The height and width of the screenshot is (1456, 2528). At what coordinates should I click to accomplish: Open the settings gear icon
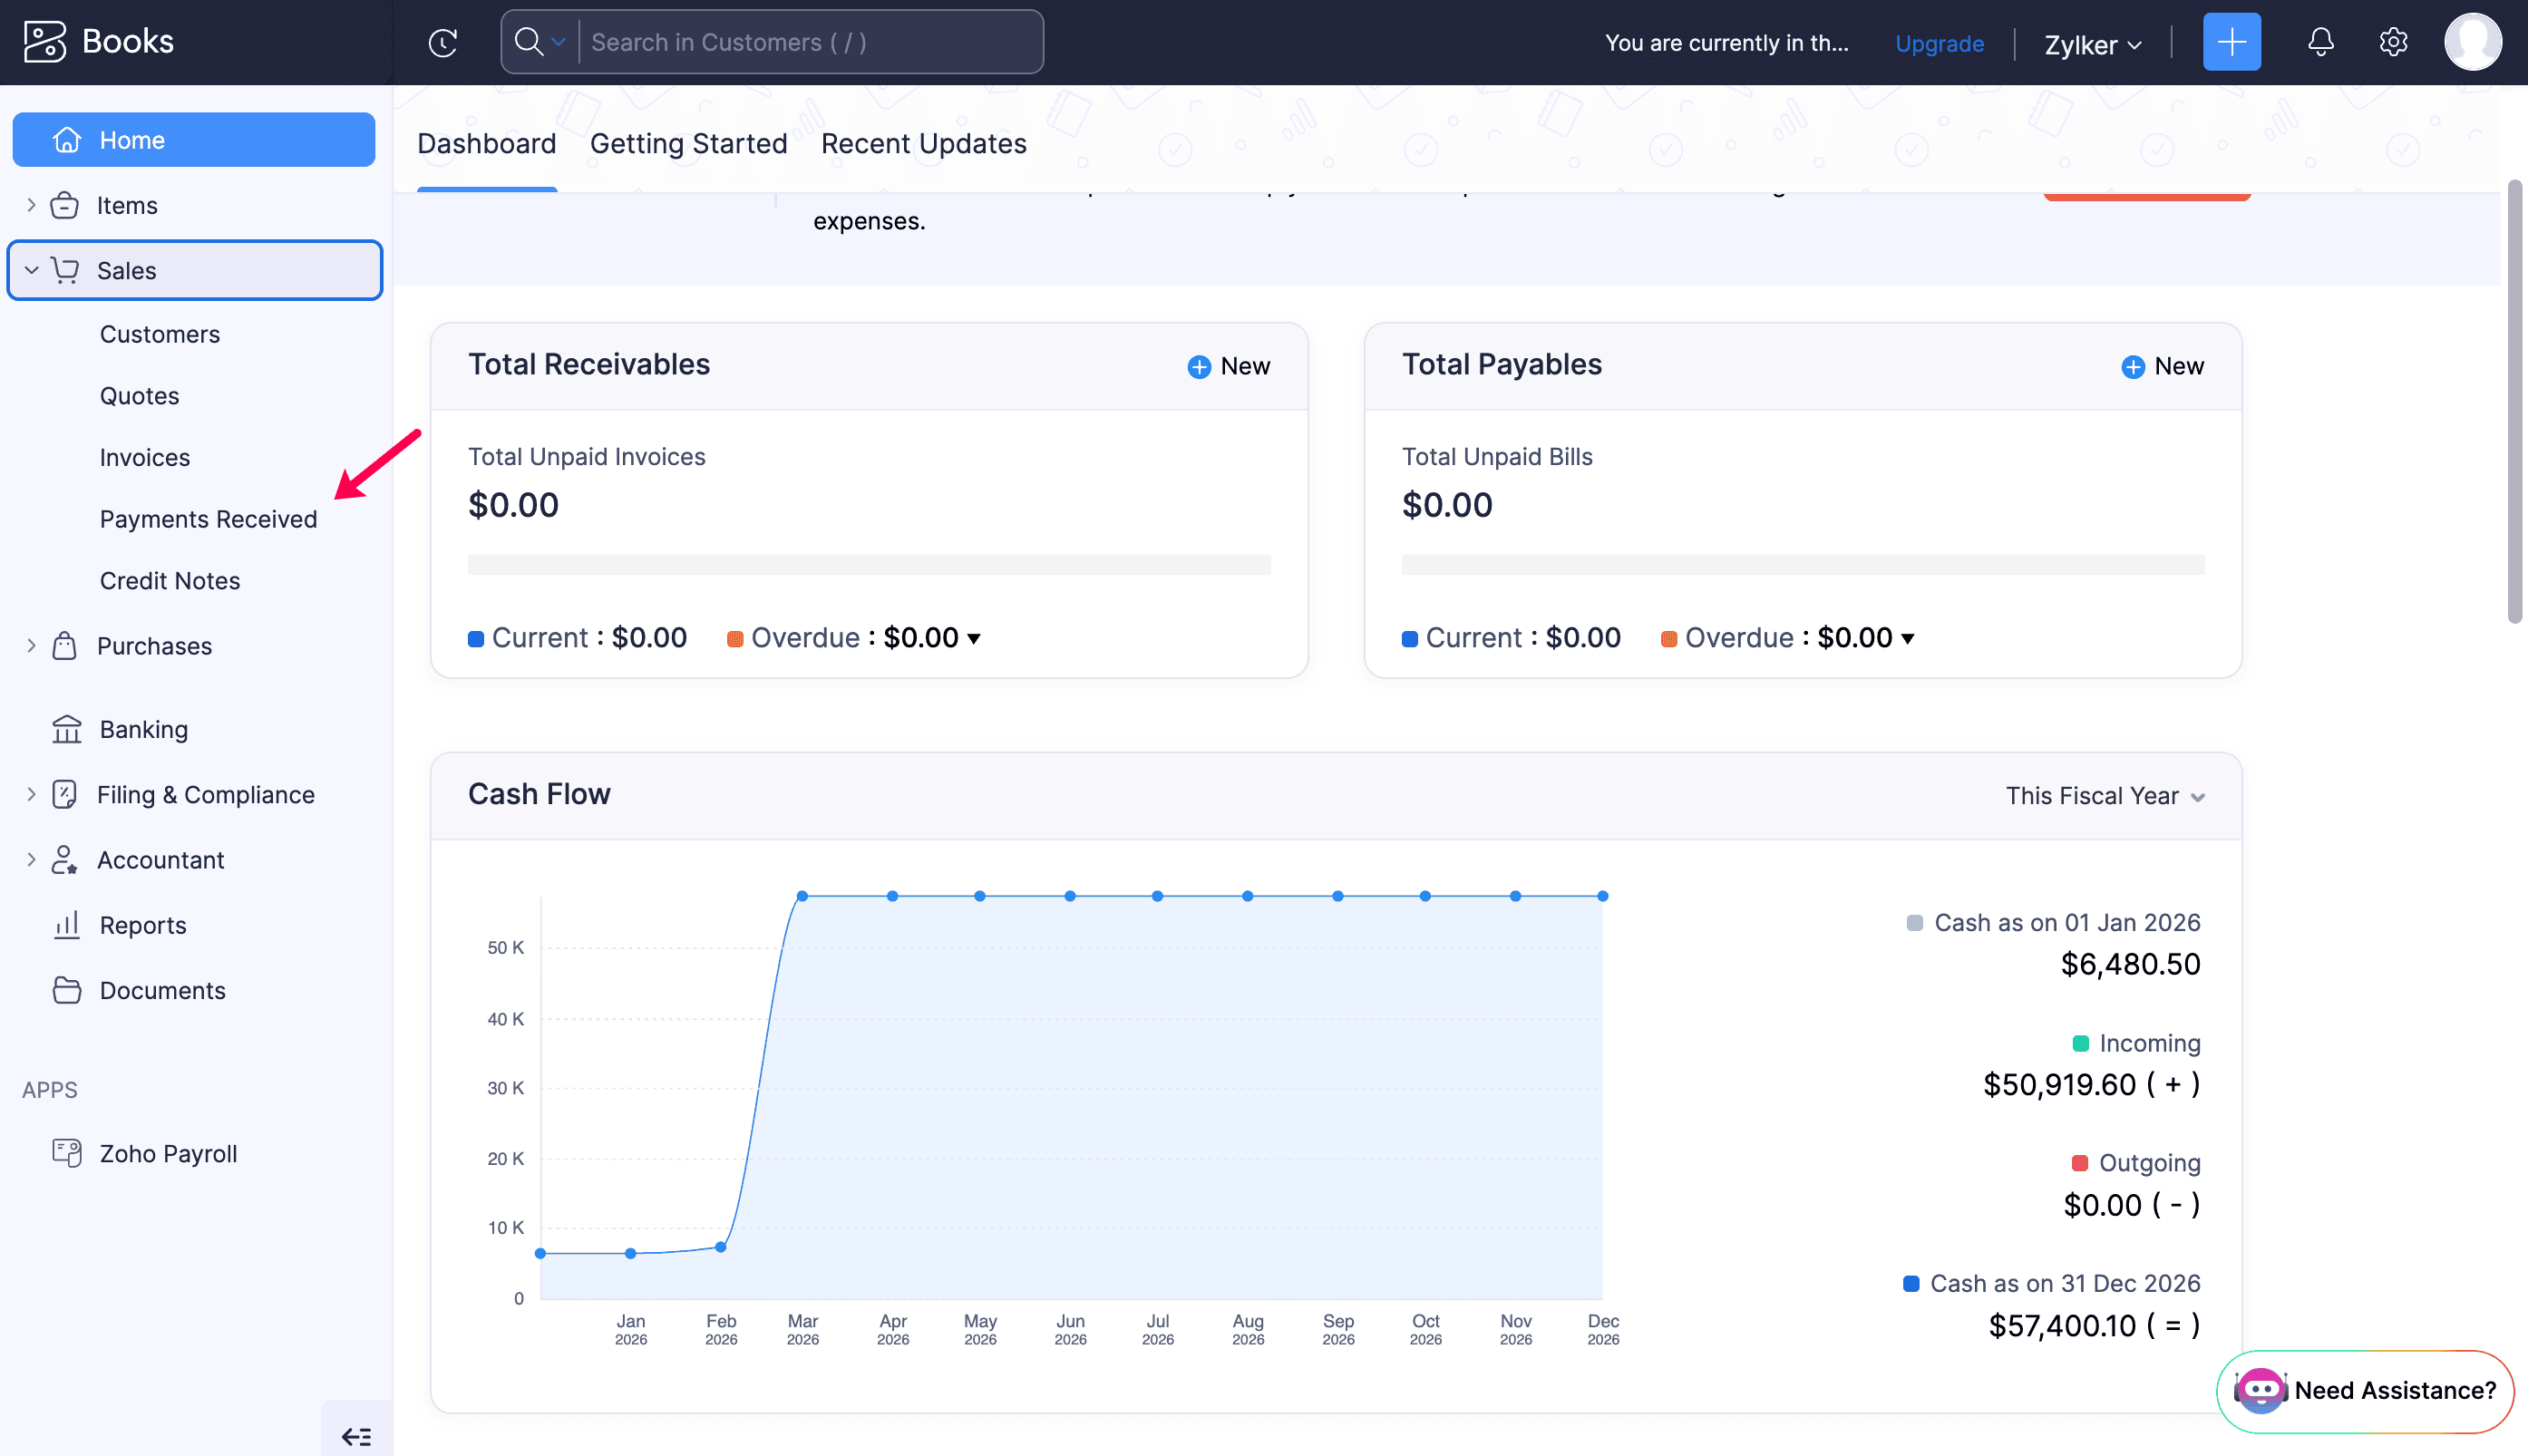point(2392,42)
